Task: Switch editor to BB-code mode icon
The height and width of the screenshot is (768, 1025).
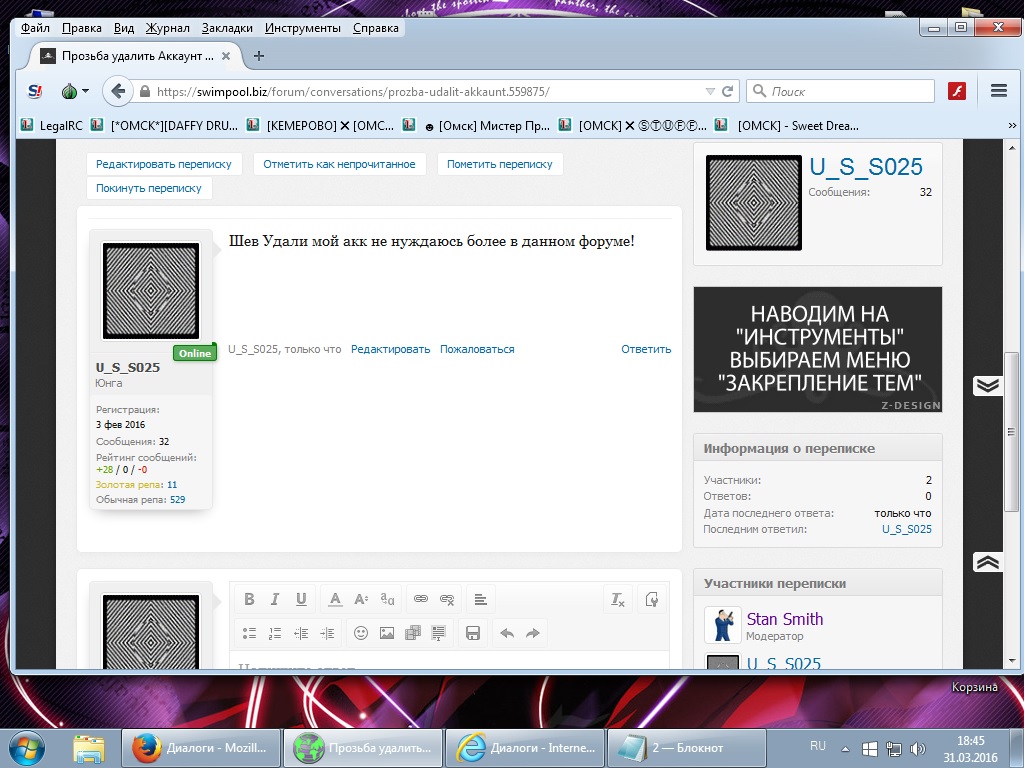Action: pos(651,599)
